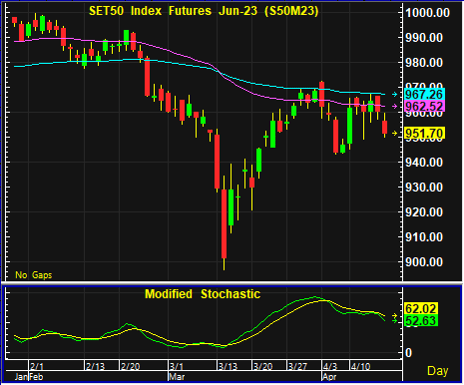The height and width of the screenshot is (385, 464).
Task: Select the magenta 962.52 moving average label
Action: 424,107
